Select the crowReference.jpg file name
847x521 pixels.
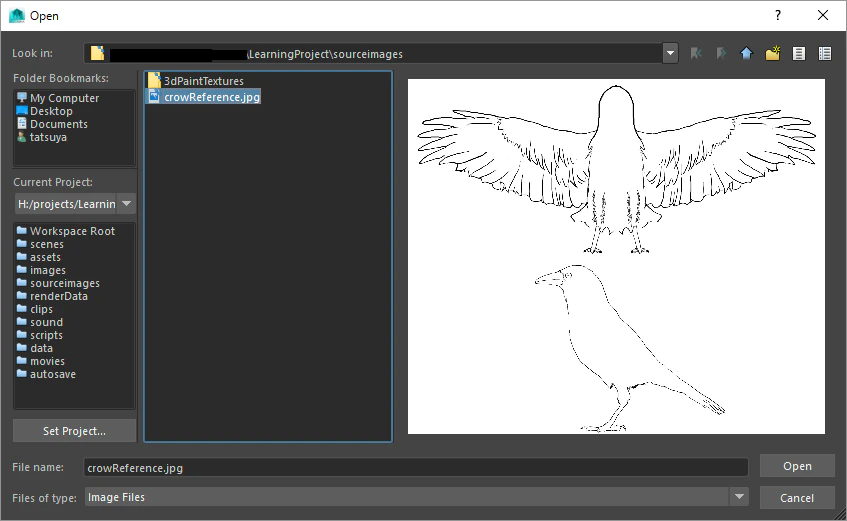coord(212,97)
